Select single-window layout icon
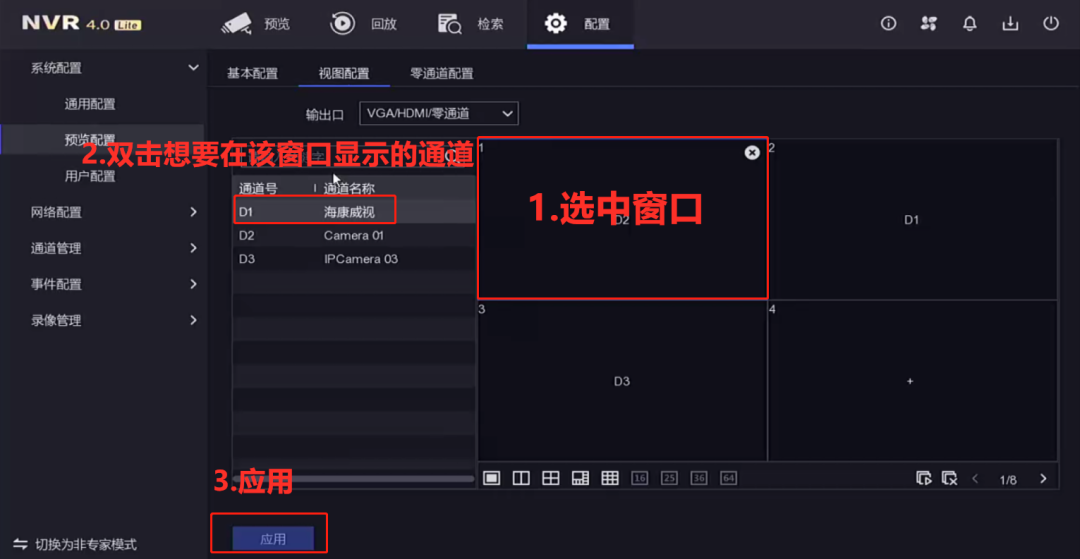This screenshot has width=1080, height=559. pos(491,478)
